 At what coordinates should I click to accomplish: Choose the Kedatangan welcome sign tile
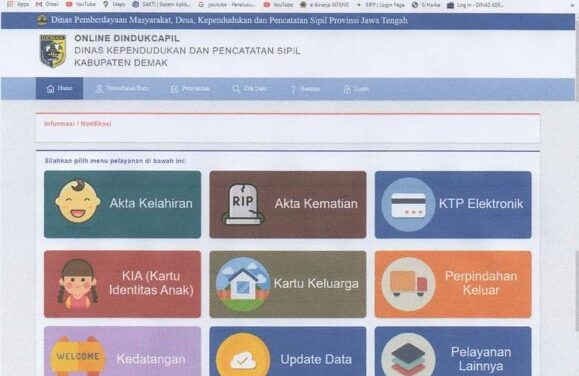(x=122, y=351)
